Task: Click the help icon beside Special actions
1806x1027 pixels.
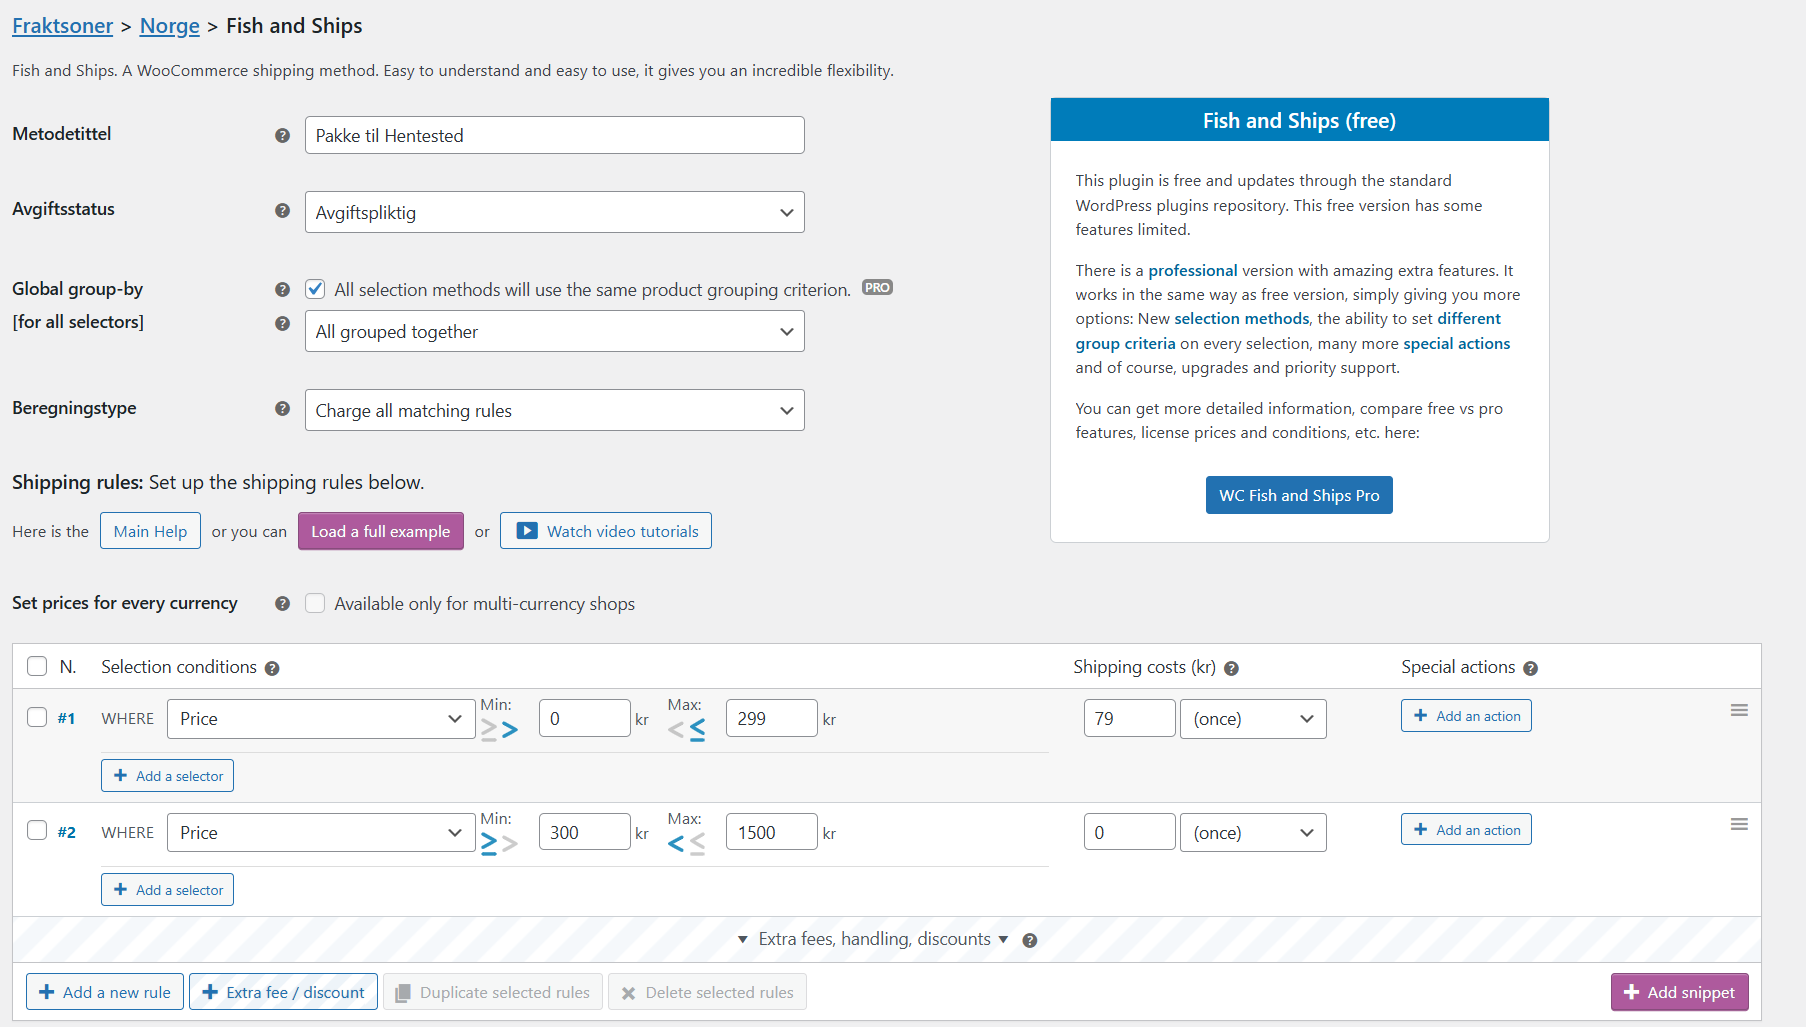Action: point(1530,668)
